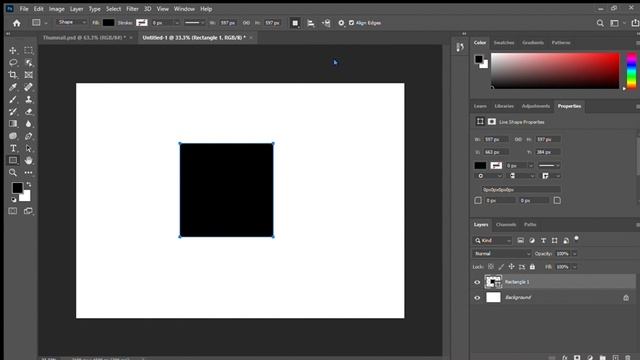
Task: Open the Shape mode dropdown
Action: coord(71,22)
